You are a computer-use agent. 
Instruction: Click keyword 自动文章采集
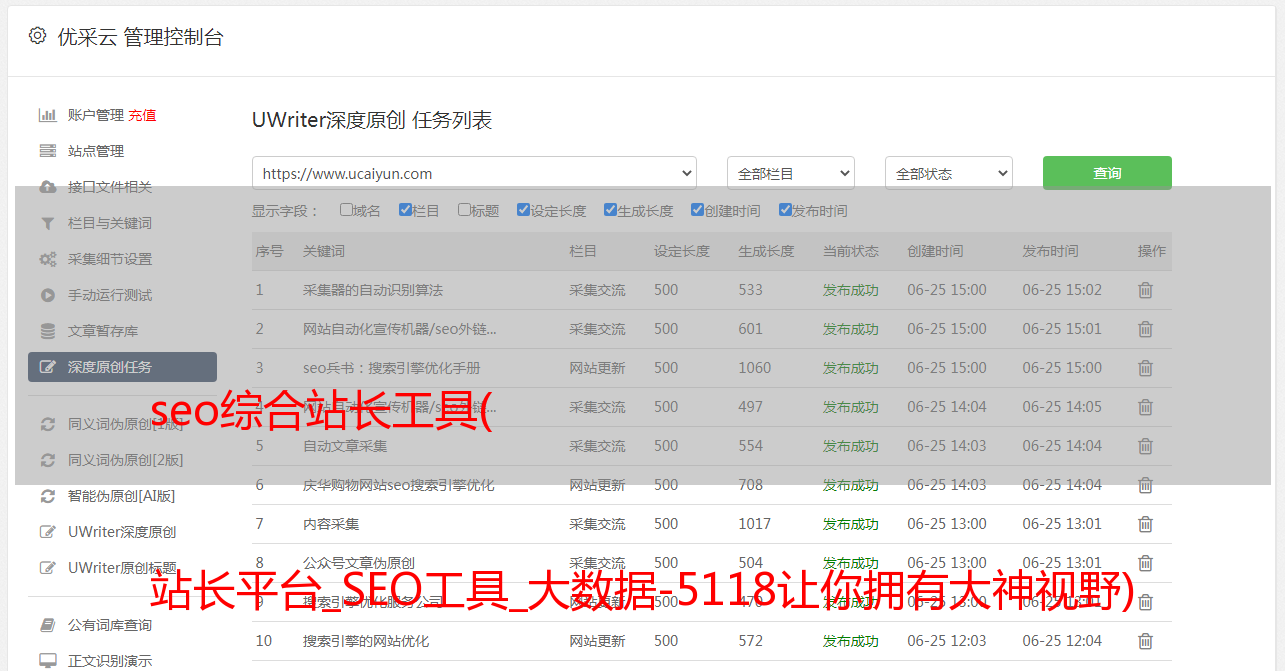tap(345, 446)
